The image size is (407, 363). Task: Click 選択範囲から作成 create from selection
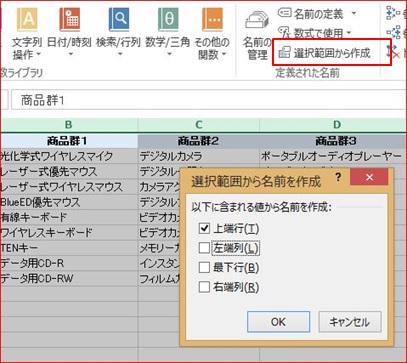[324, 53]
